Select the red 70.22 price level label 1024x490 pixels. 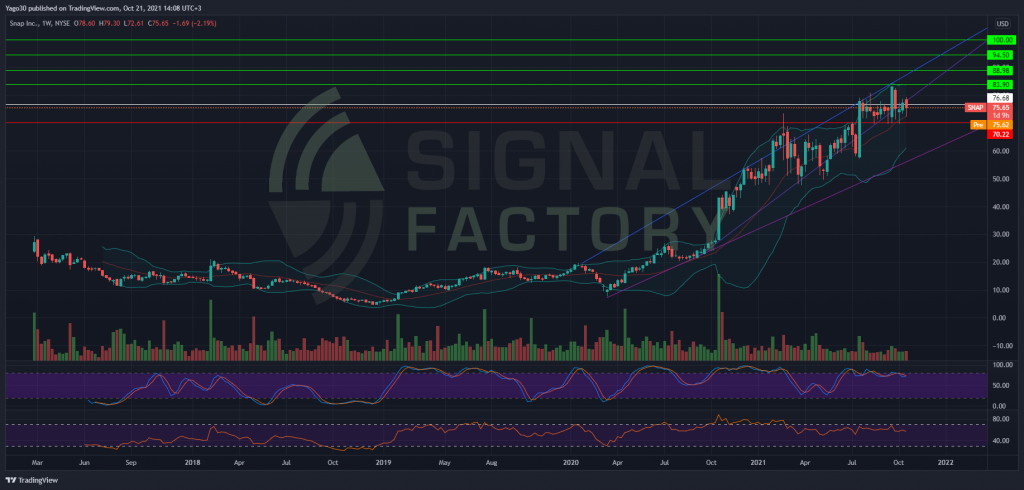(1002, 134)
